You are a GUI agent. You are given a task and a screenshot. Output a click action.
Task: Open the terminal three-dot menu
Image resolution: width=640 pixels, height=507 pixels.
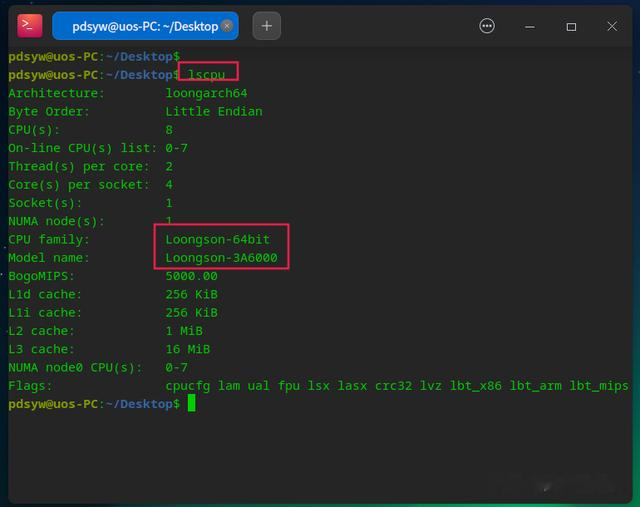(x=487, y=27)
